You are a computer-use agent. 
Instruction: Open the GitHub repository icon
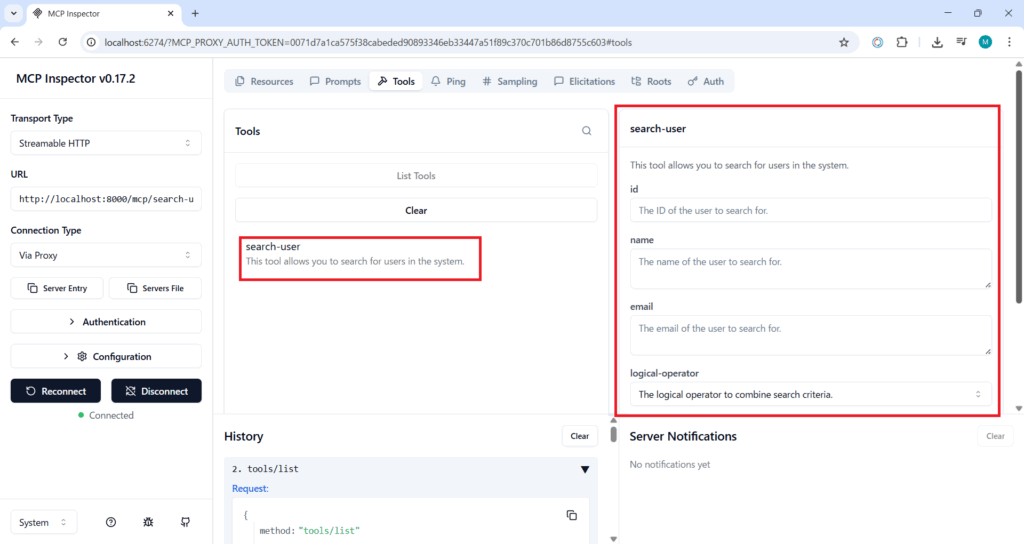point(185,522)
